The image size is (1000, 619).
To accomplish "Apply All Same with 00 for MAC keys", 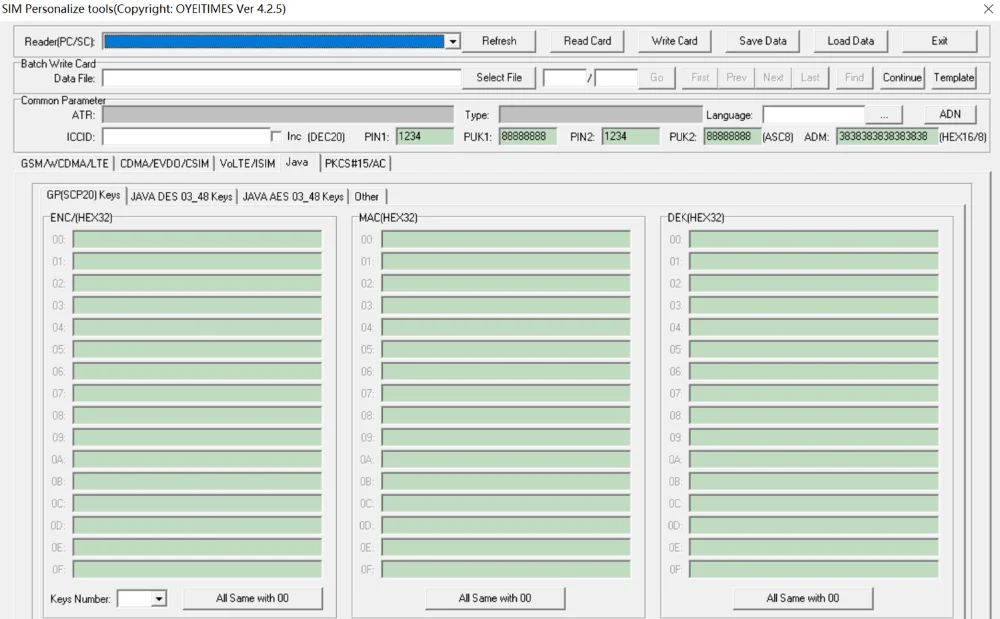I will [x=495, y=598].
